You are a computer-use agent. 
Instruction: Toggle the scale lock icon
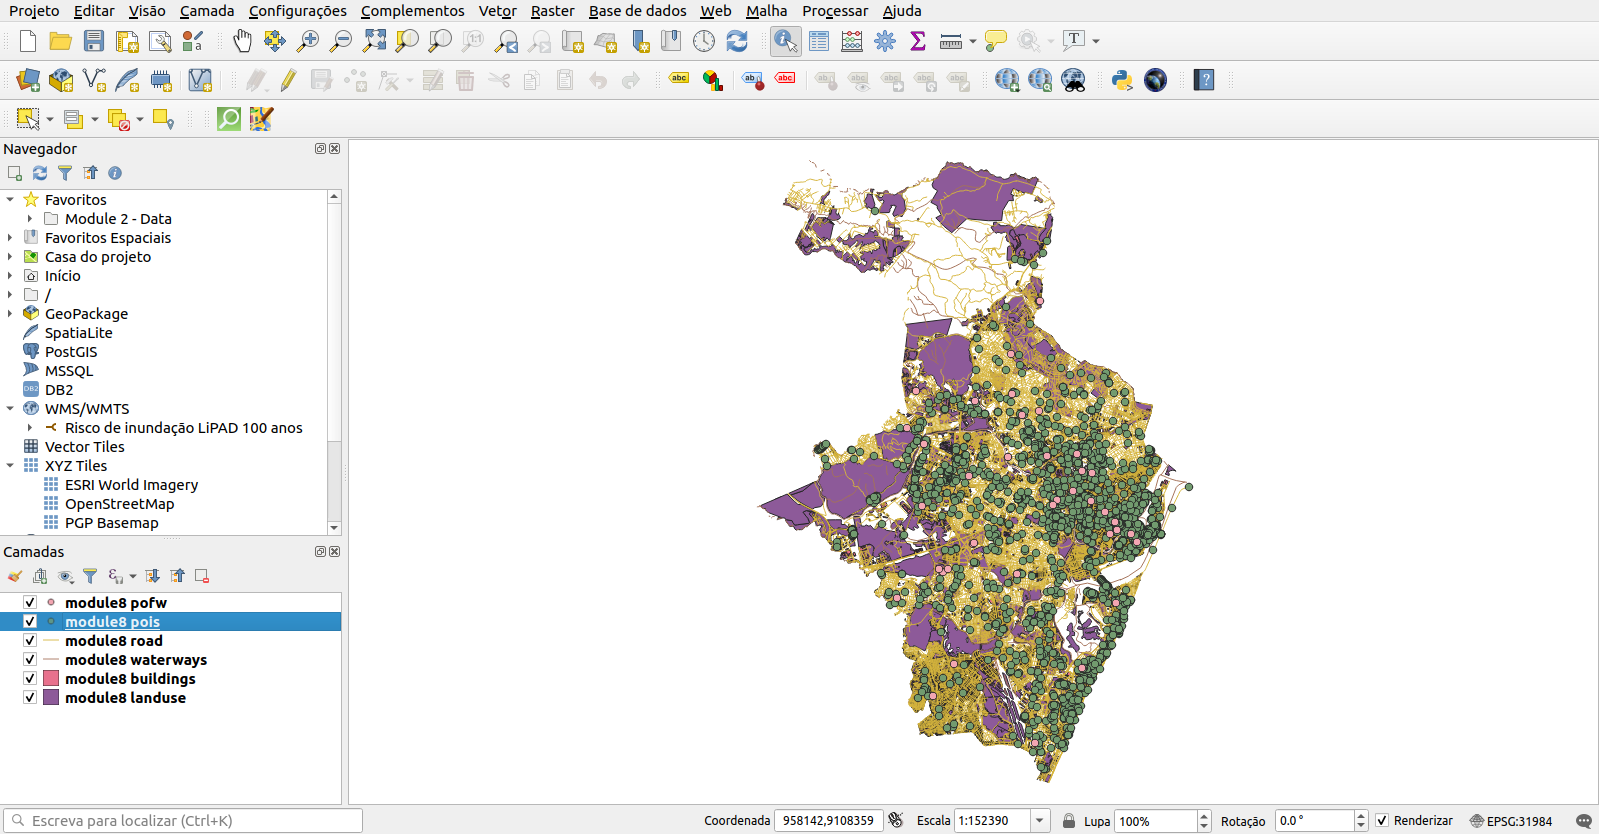[1069, 820]
